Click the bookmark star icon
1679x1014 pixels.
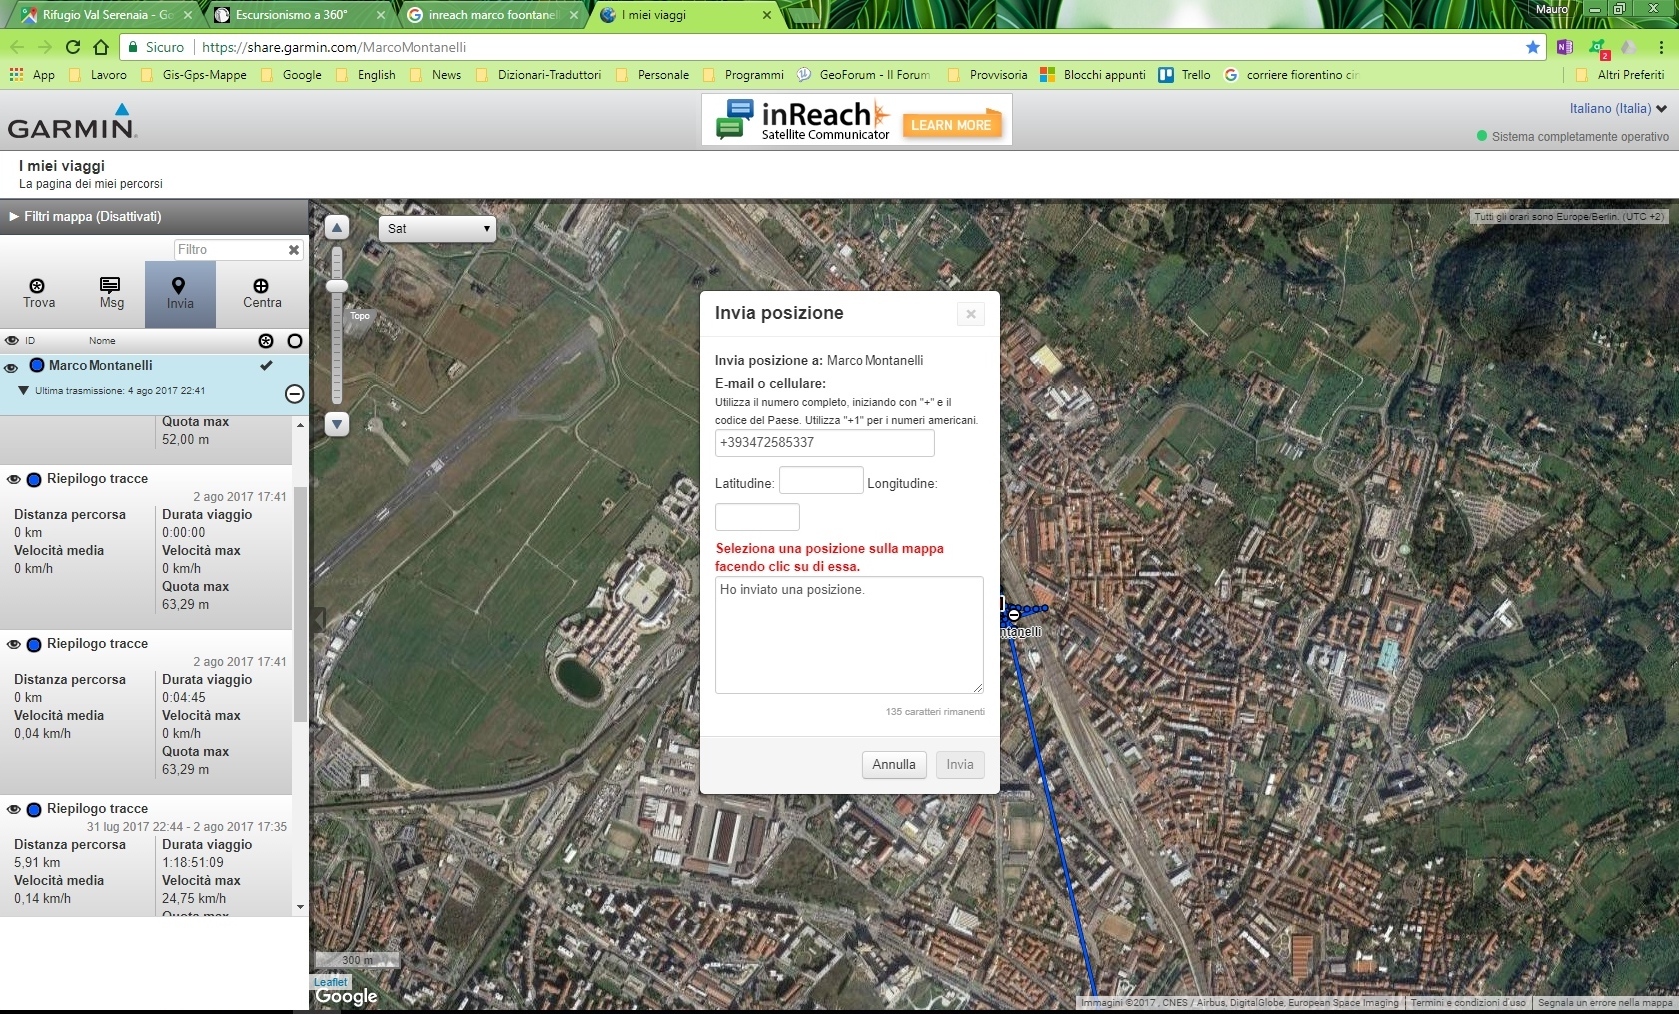point(1532,47)
